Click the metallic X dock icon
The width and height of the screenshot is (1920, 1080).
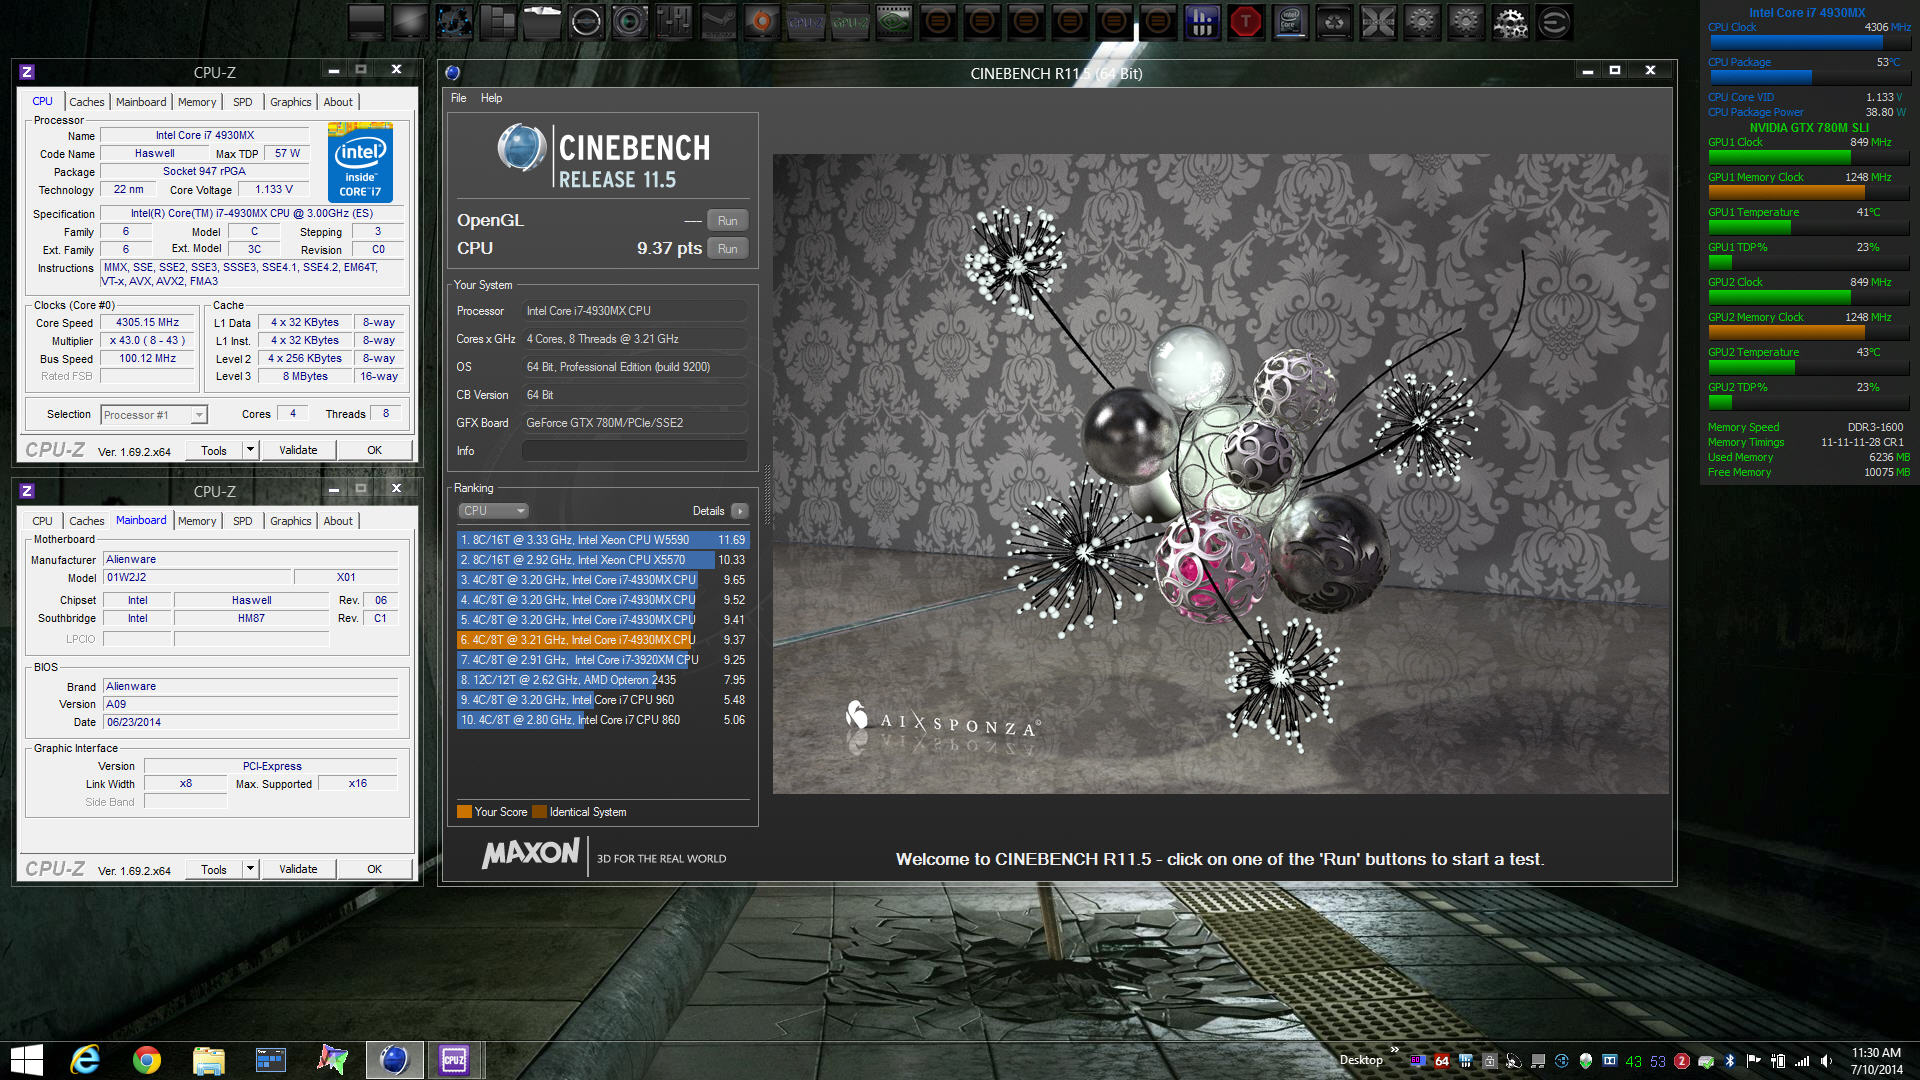1378,22
